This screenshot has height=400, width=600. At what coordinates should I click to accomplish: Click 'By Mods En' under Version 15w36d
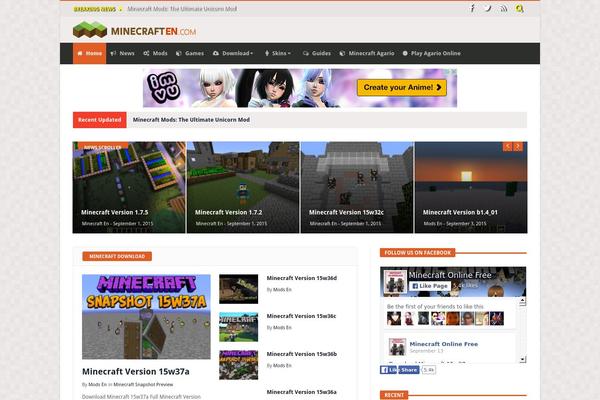pyautogui.click(x=279, y=290)
